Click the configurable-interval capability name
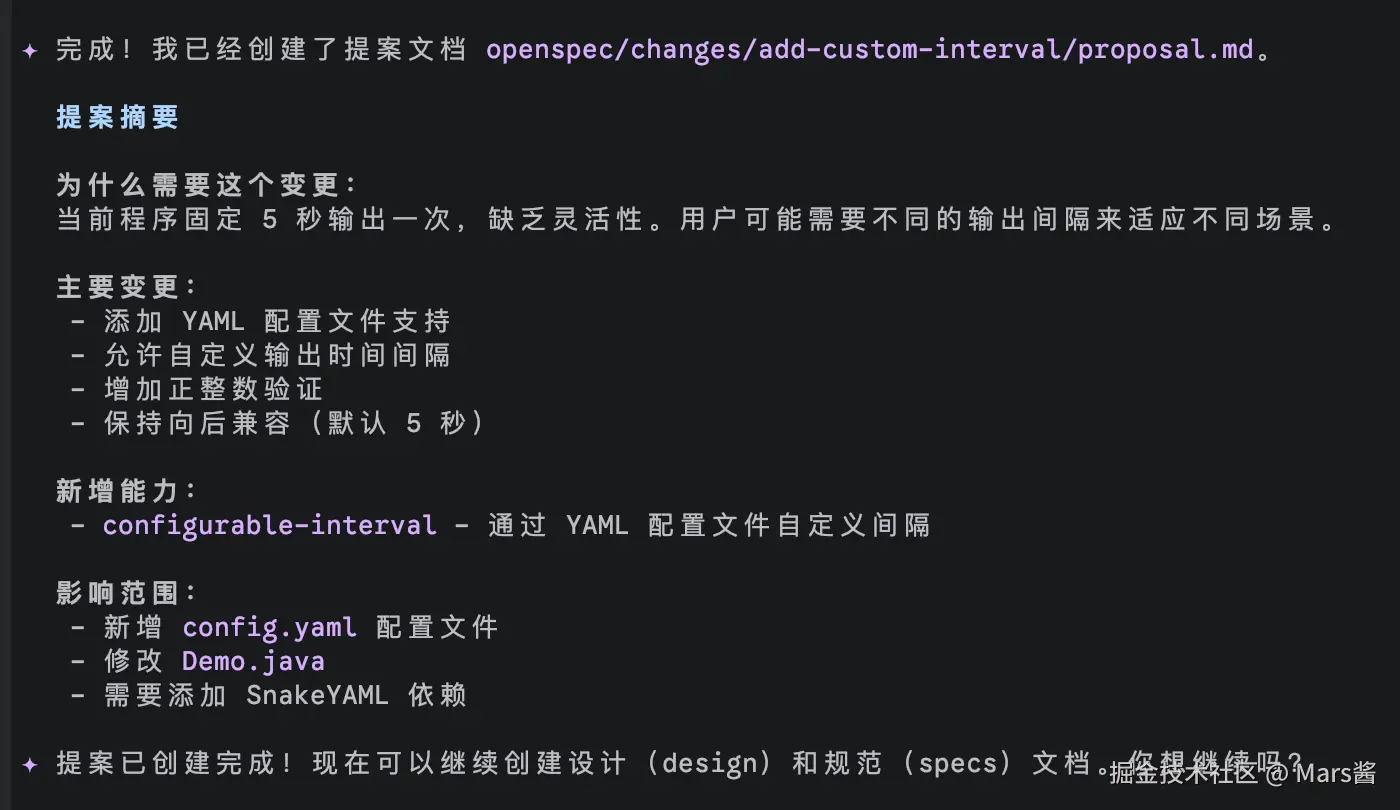The width and height of the screenshot is (1400, 810). [x=269, y=525]
